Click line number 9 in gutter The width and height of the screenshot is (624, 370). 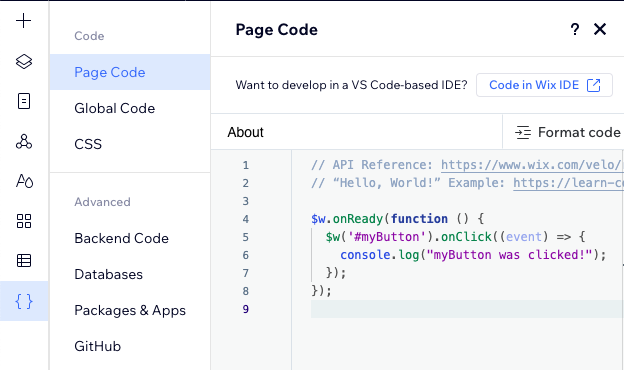coord(246,309)
